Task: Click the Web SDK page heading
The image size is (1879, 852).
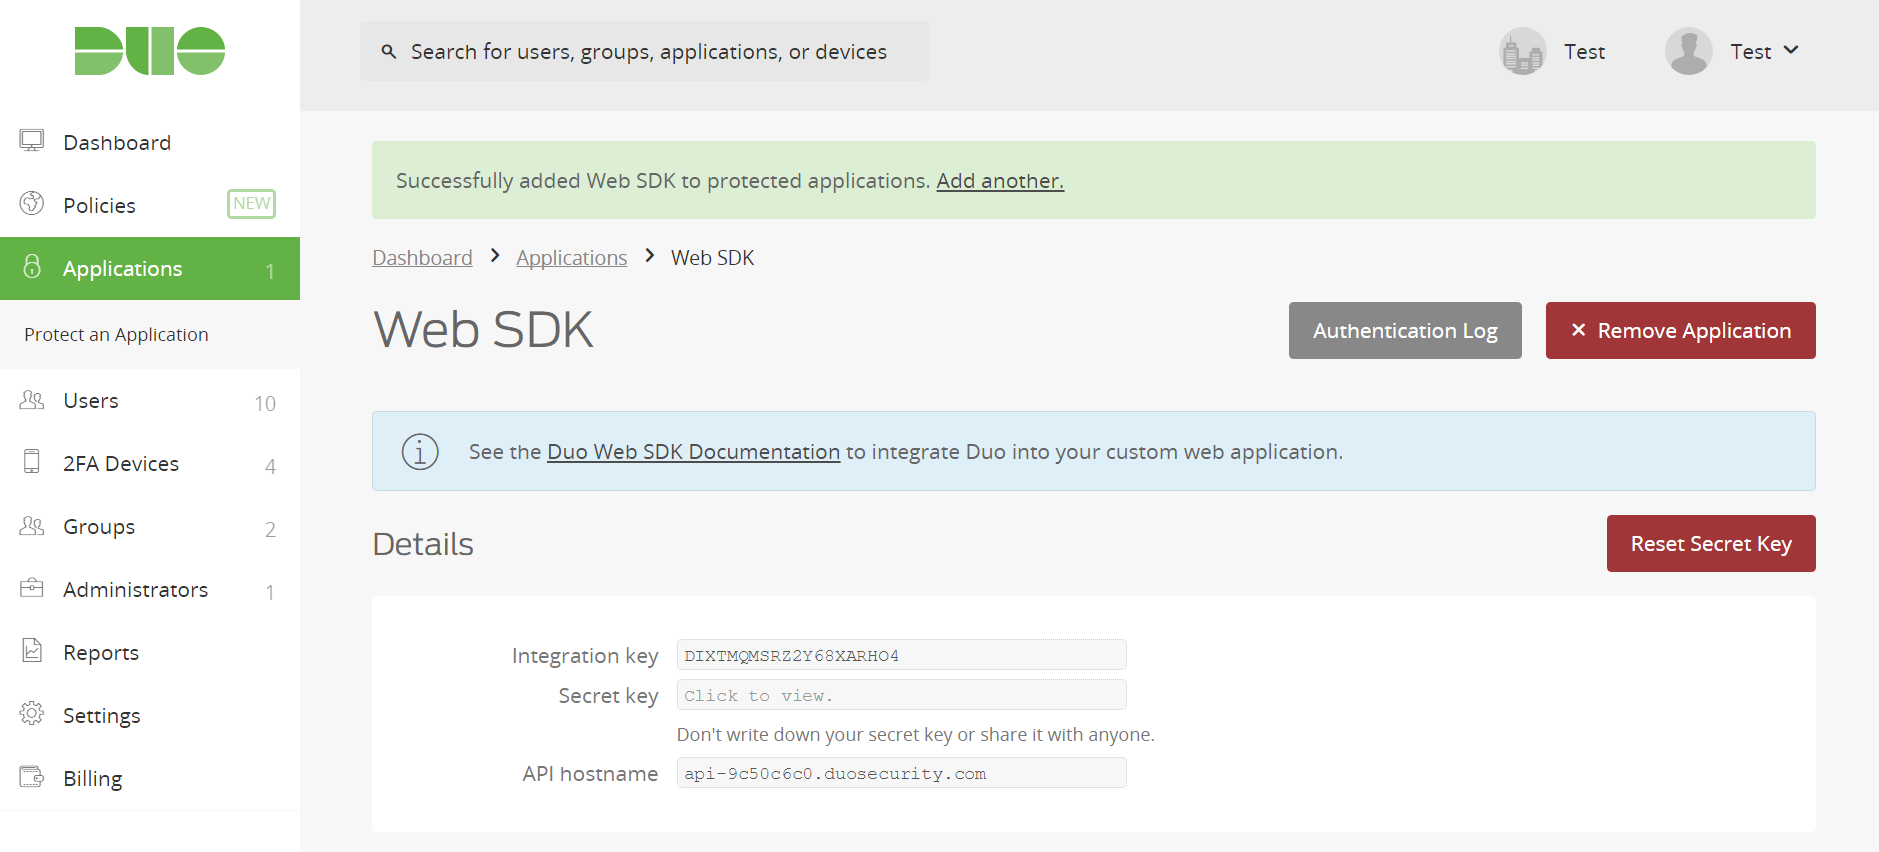Action: pos(483,330)
